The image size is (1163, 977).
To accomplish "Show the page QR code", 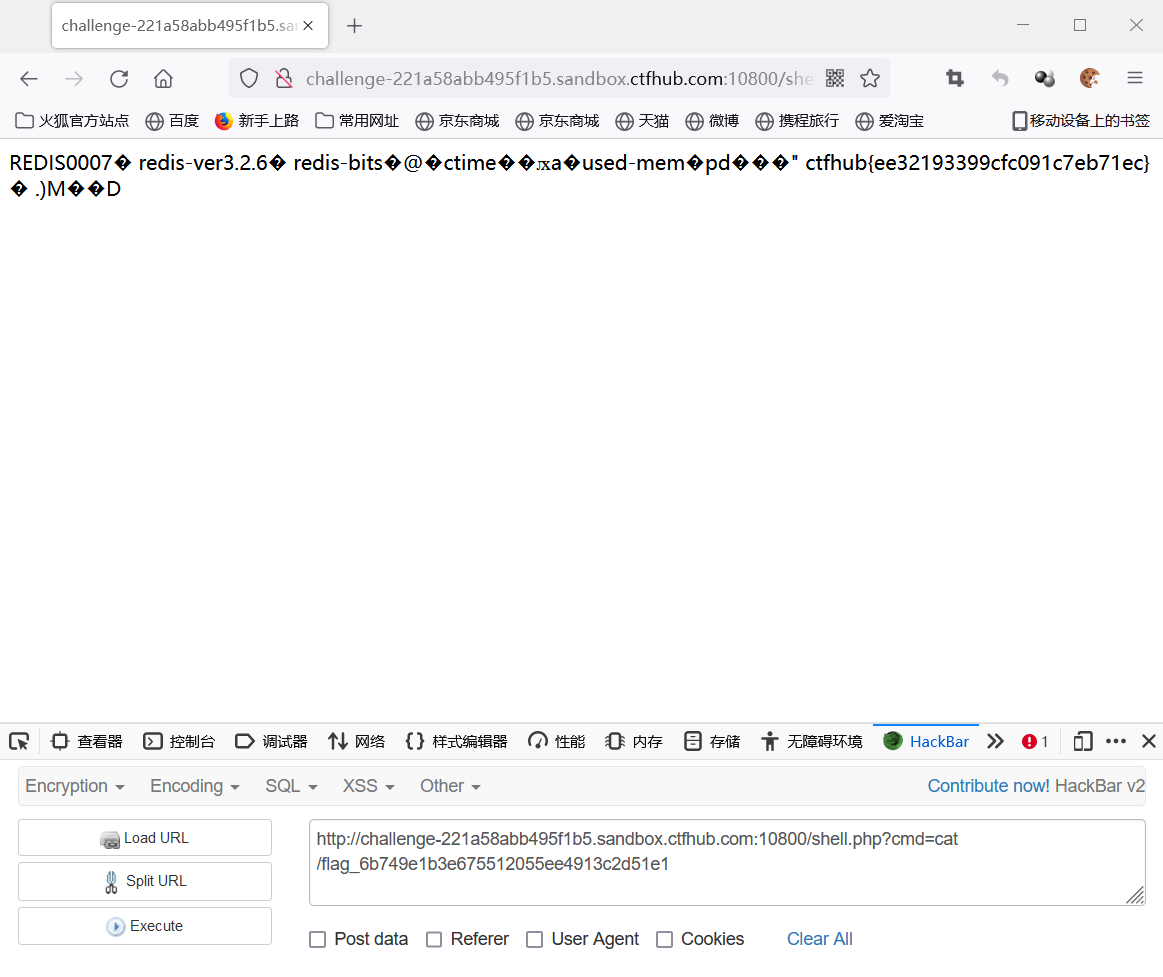I will tap(835, 78).
